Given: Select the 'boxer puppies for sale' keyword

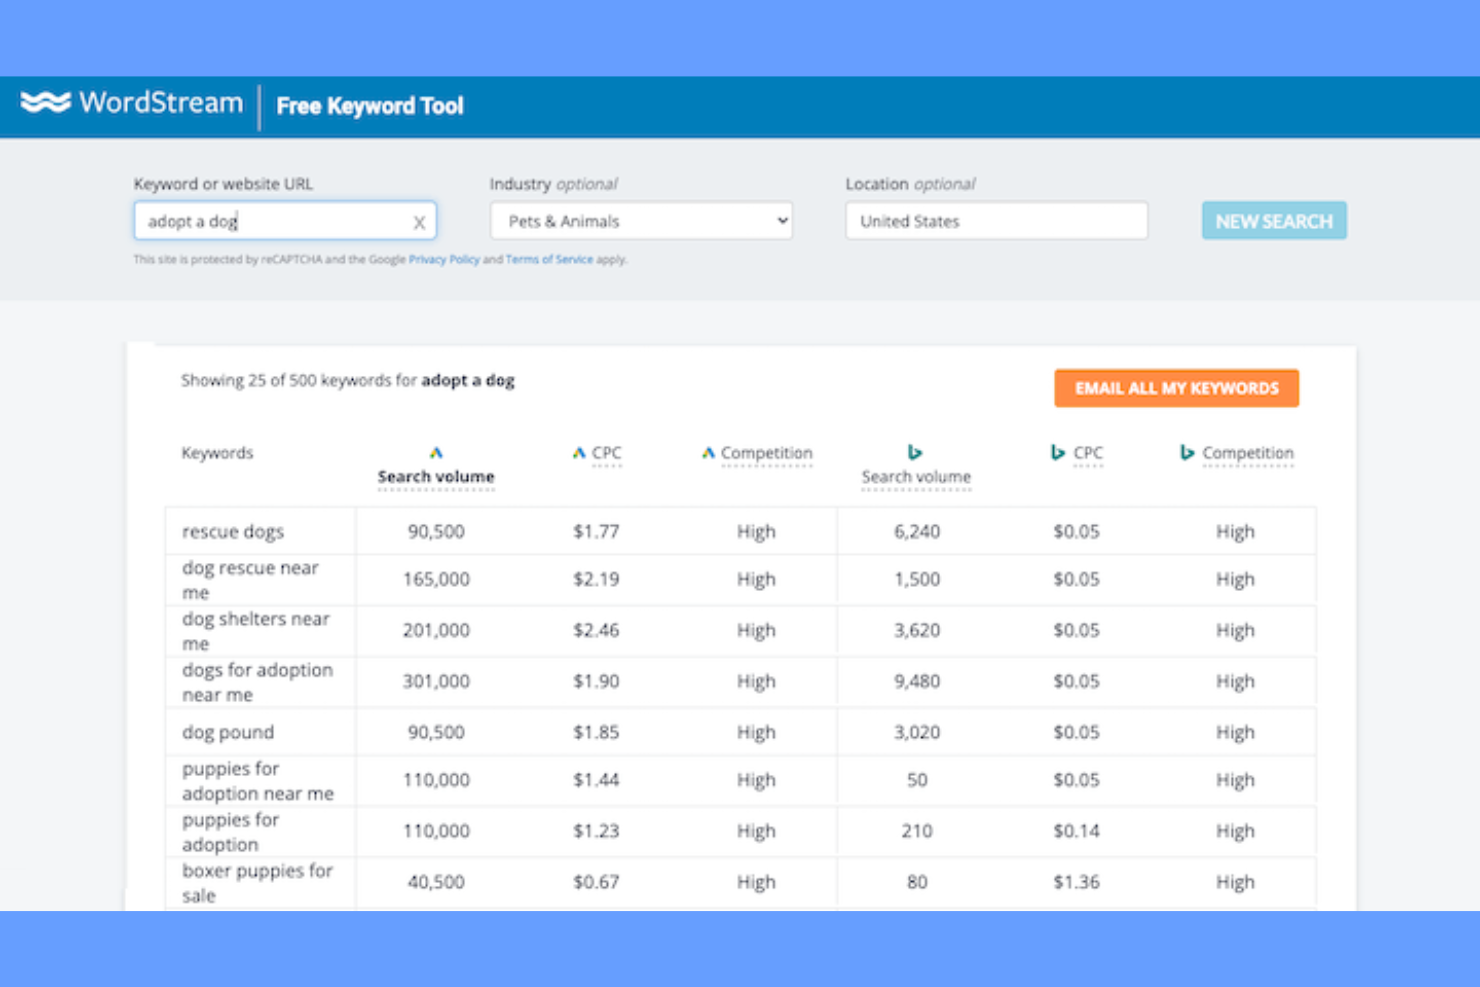Looking at the screenshot, I should point(258,883).
